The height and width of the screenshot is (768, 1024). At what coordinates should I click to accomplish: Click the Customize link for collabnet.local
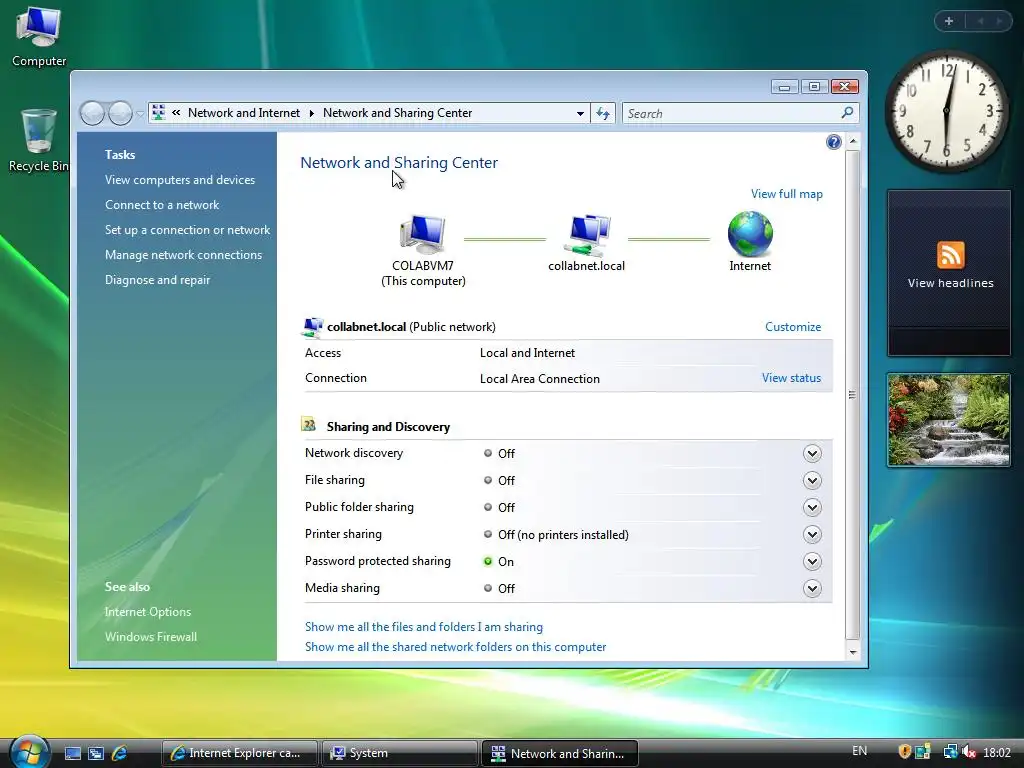click(x=793, y=327)
